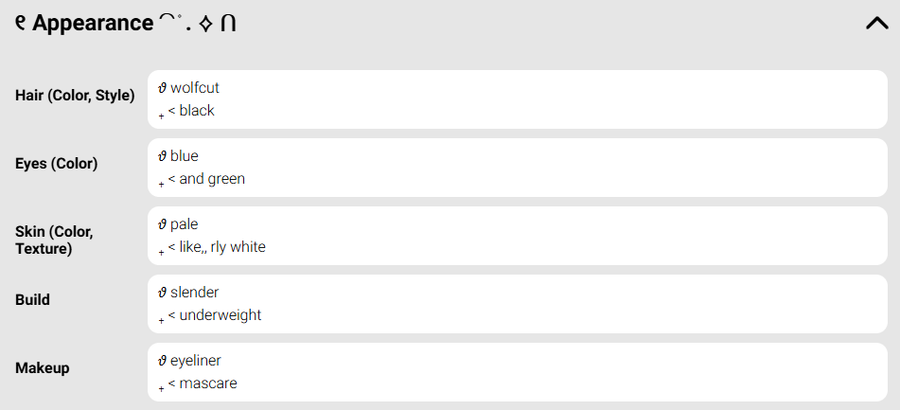Click the Build label
The width and height of the screenshot is (900, 410).
click(33, 299)
